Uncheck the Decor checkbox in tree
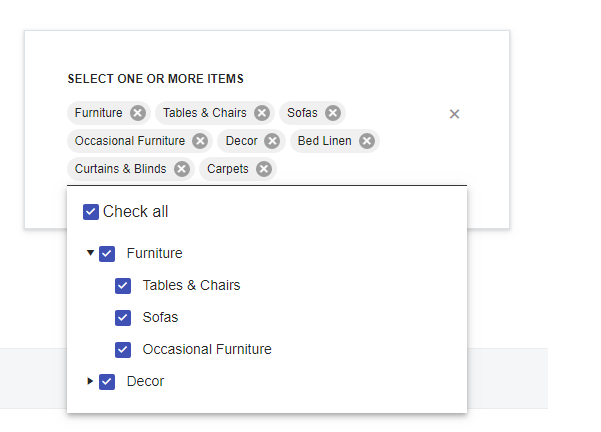This screenshot has width=601, height=432. coord(107,382)
